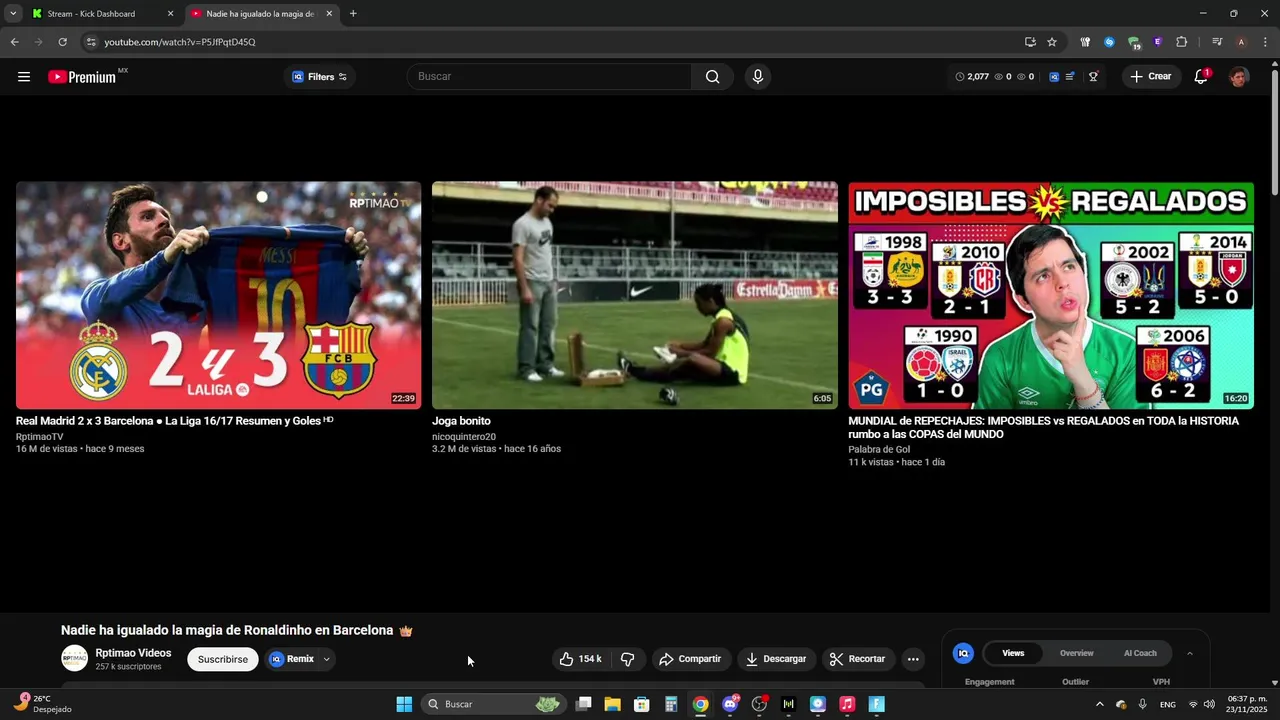
Task: Click the vidIQ panel logo icon
Action: click(x=963, y=653)
